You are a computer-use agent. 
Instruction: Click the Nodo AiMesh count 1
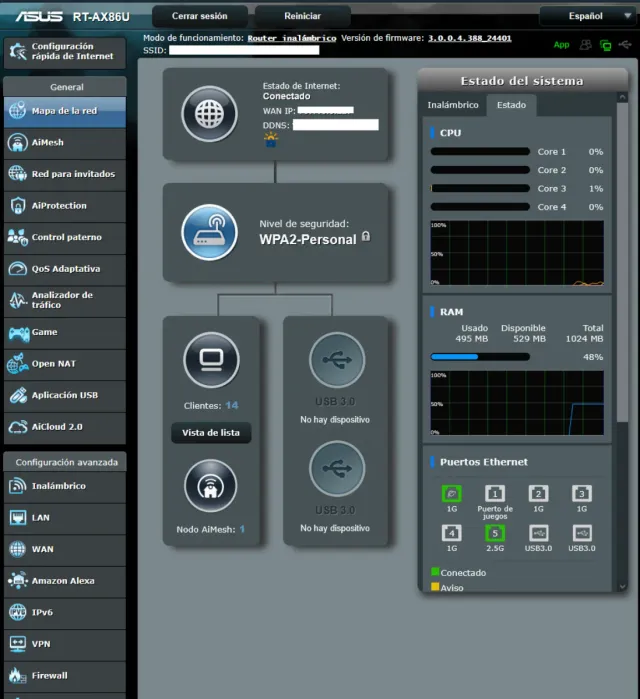coord(242,529)
